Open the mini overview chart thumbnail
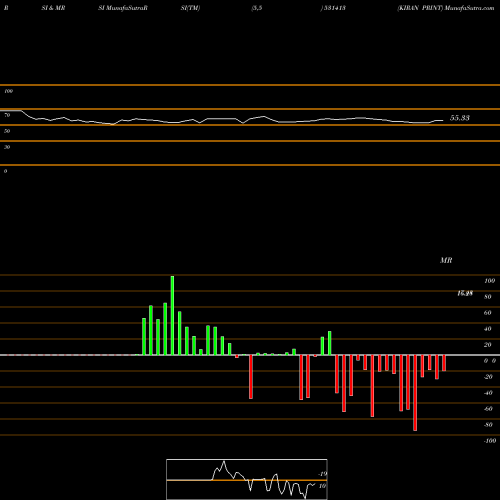 click(x=247, y=479)
